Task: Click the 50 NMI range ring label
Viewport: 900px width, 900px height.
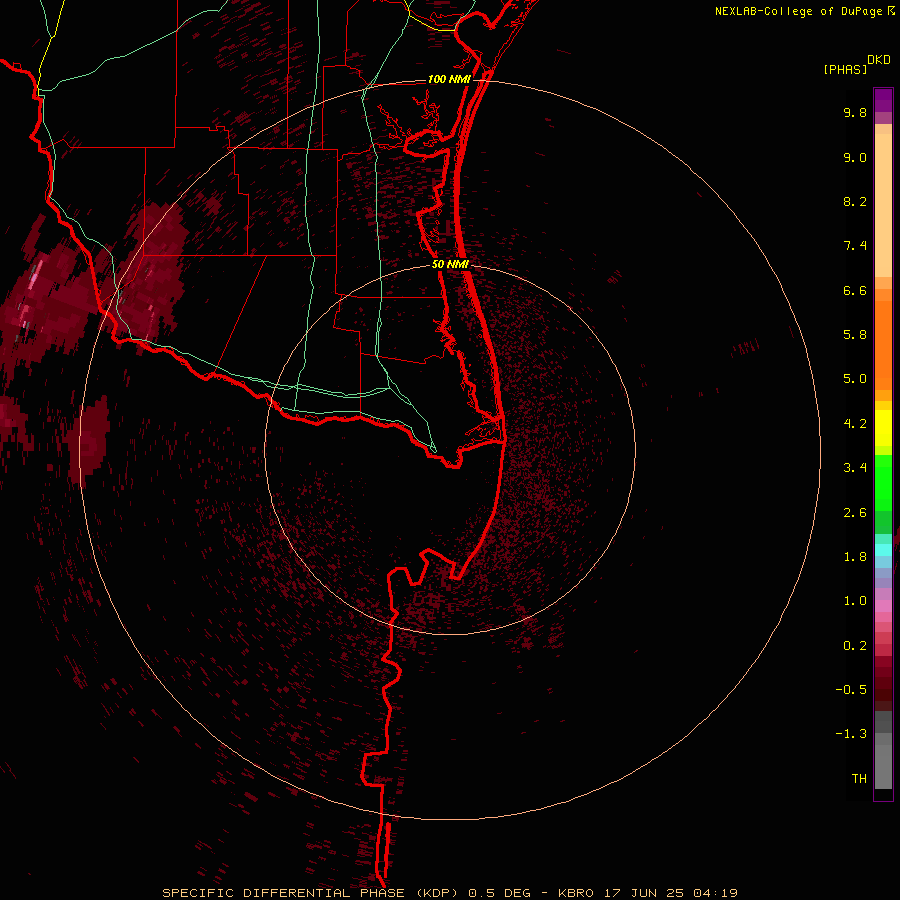Action: click(451, 264)
